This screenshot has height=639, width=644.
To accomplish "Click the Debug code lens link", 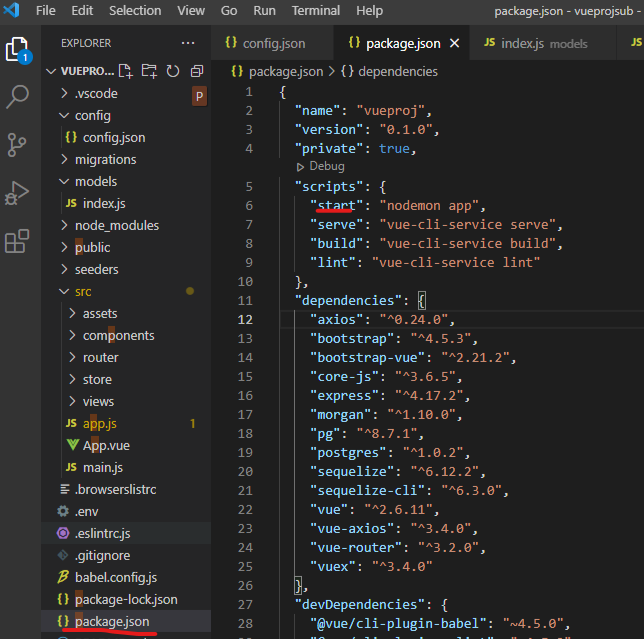I will (x=327, y=166).
